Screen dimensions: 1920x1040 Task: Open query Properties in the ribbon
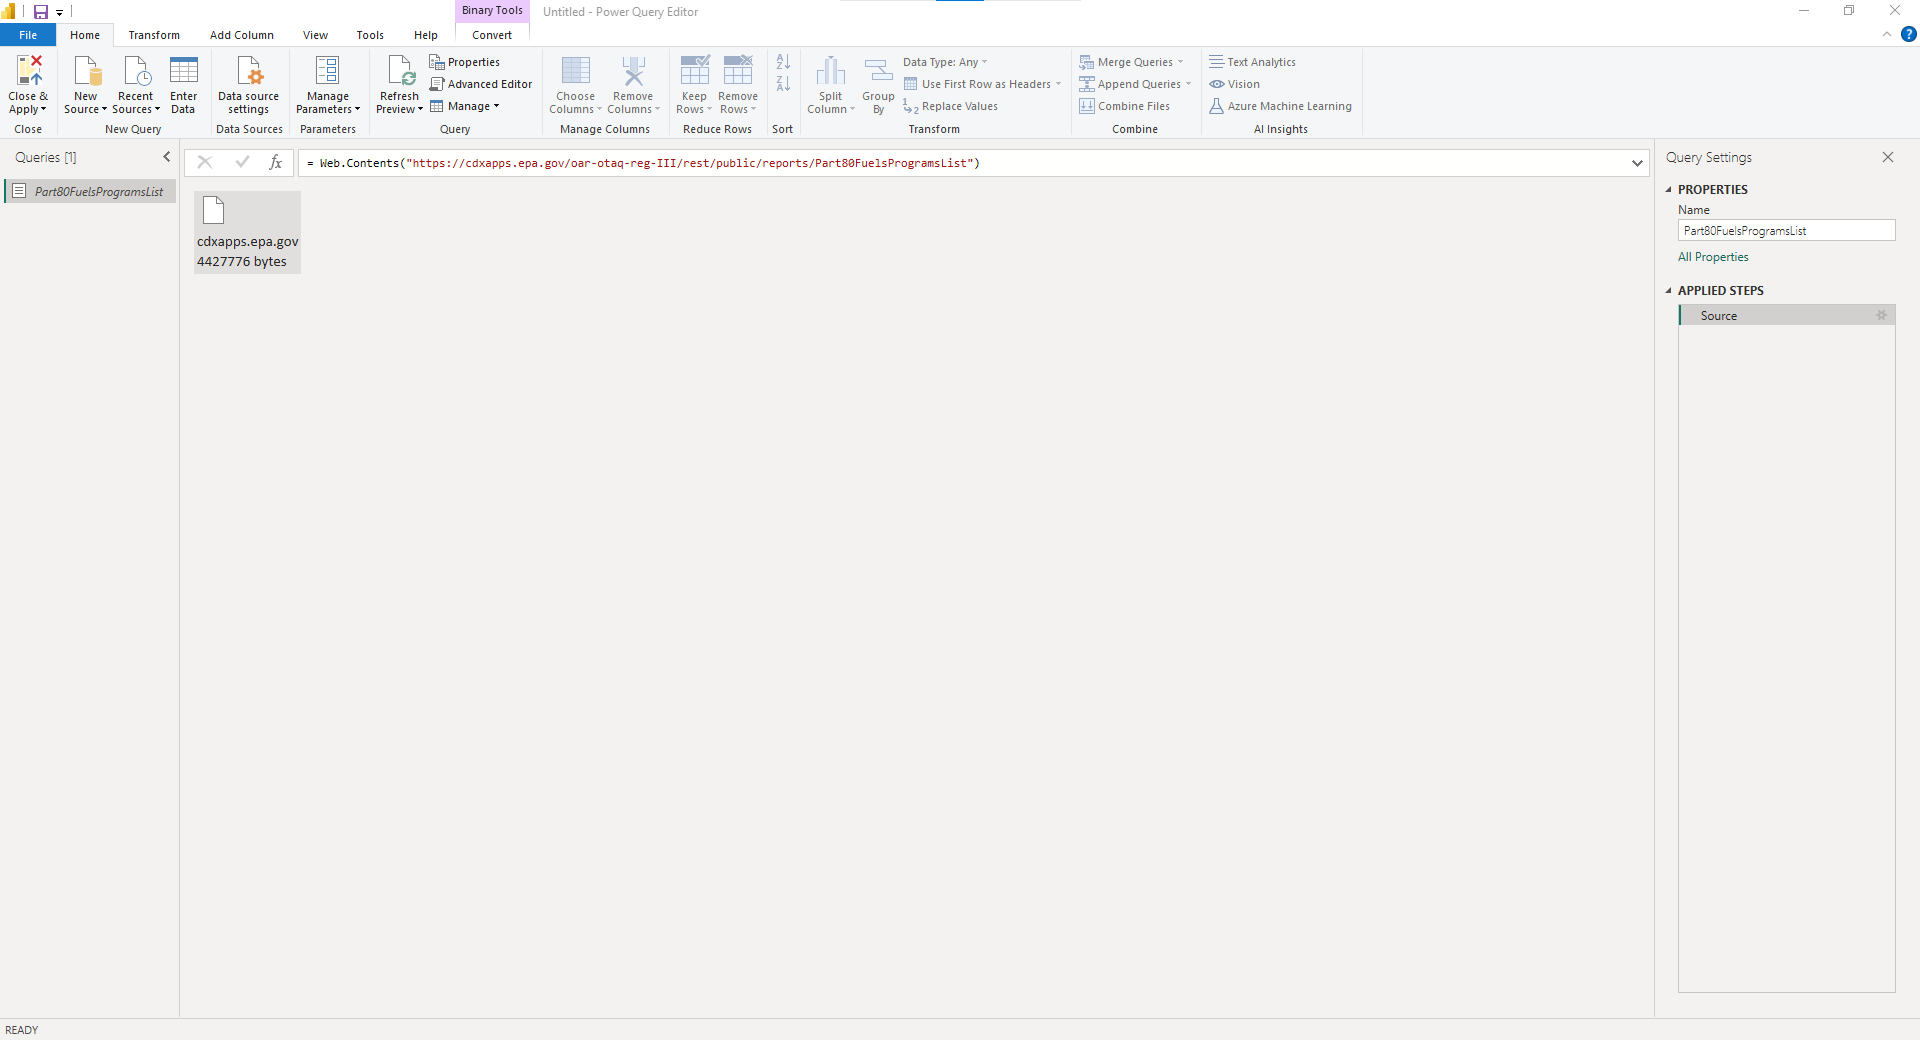pos(465,62)
